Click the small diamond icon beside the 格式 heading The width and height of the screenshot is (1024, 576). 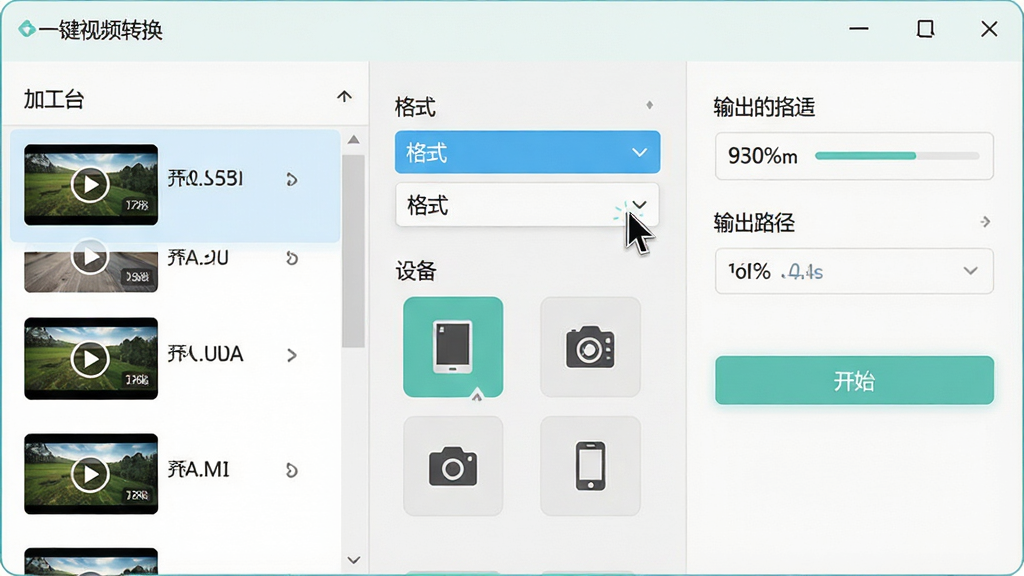pyautogui.click(x=649, y=105)
